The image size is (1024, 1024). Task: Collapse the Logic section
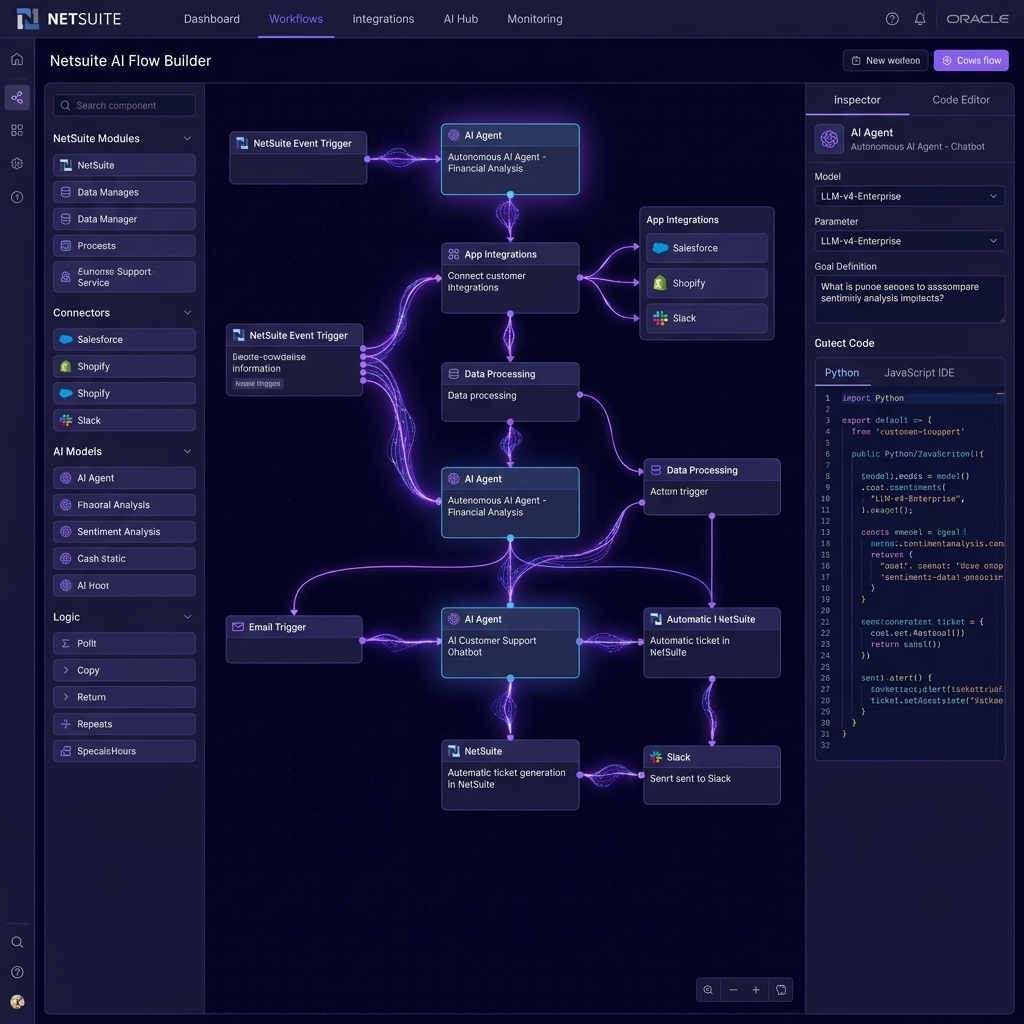point(187,616)
